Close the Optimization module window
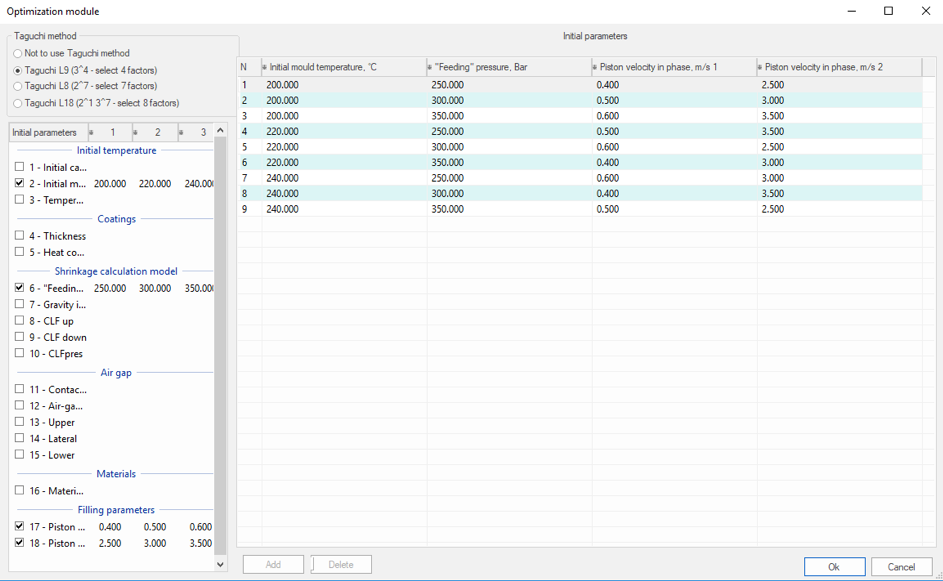 [x=926, y=11]
